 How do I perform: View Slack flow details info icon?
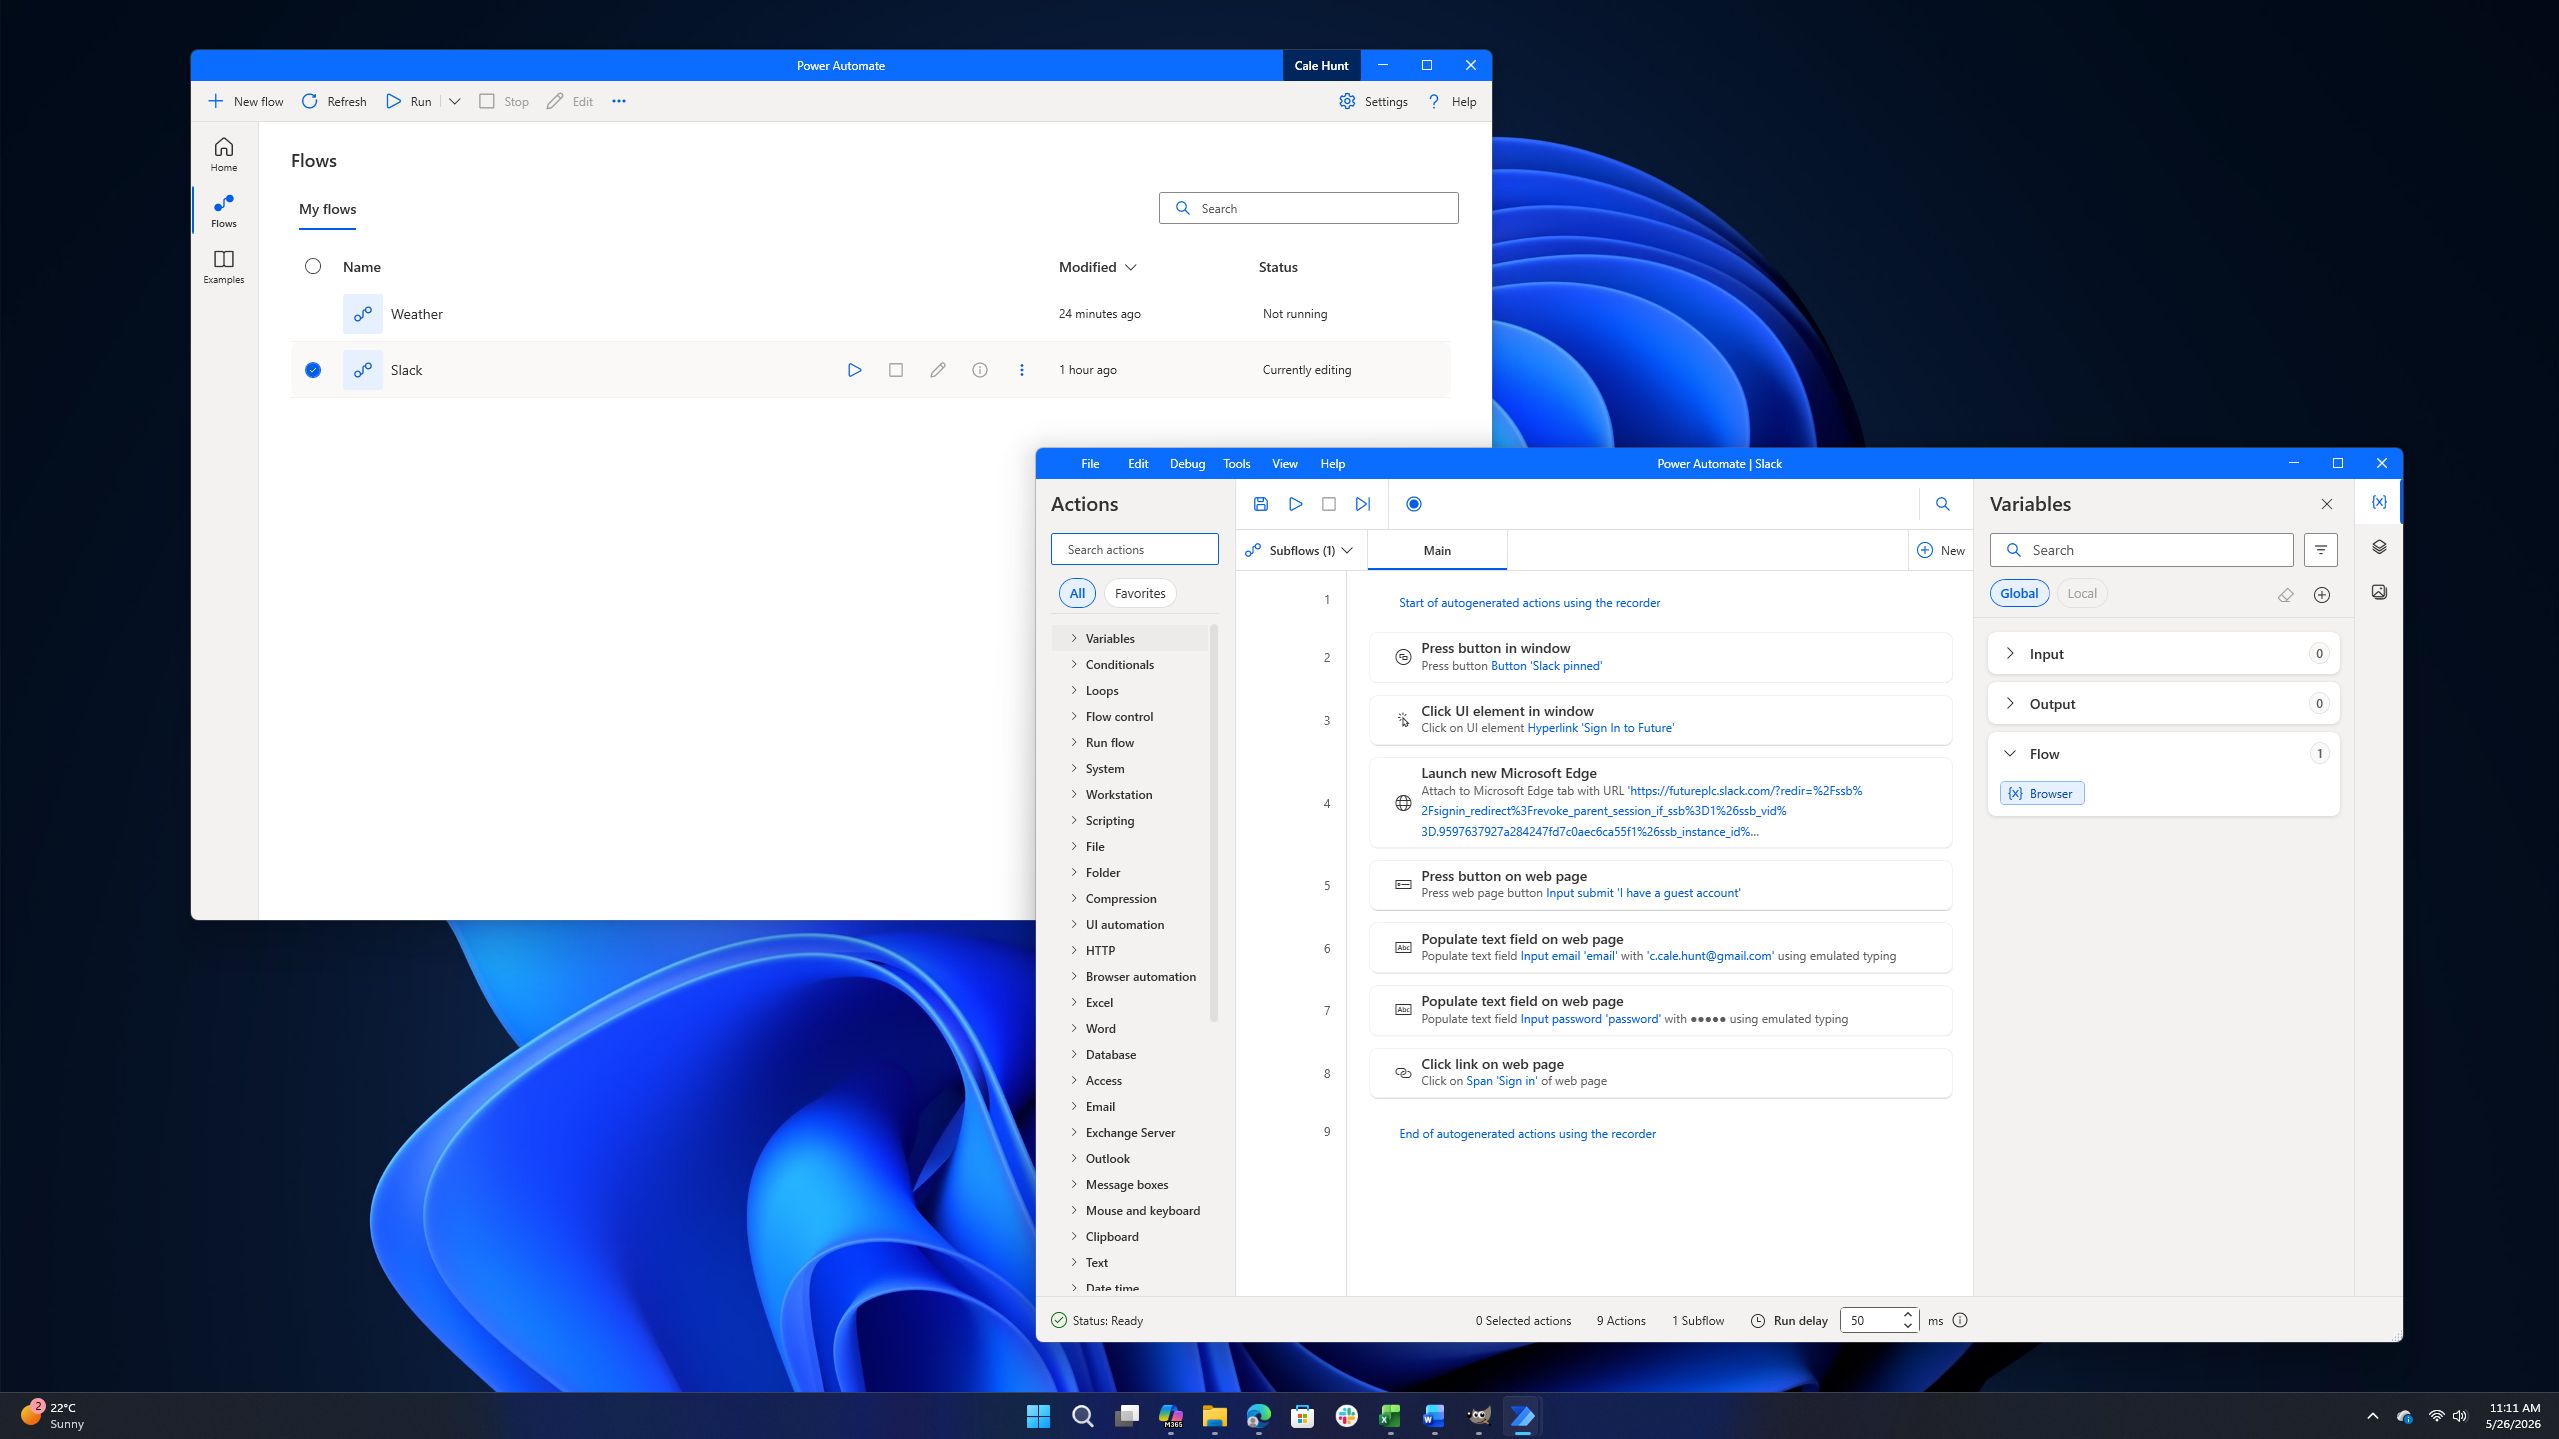point(980,370)
